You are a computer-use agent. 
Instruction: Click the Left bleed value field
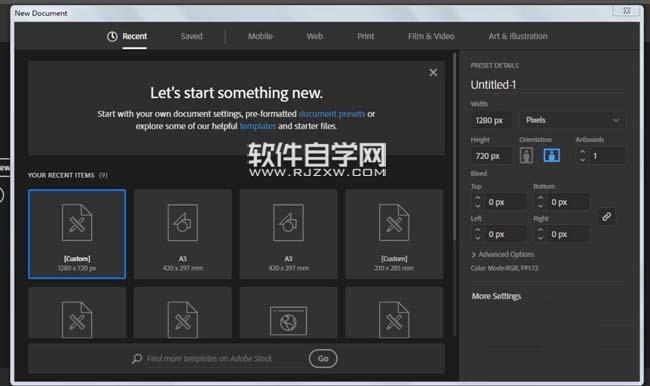tap(505, 234)
